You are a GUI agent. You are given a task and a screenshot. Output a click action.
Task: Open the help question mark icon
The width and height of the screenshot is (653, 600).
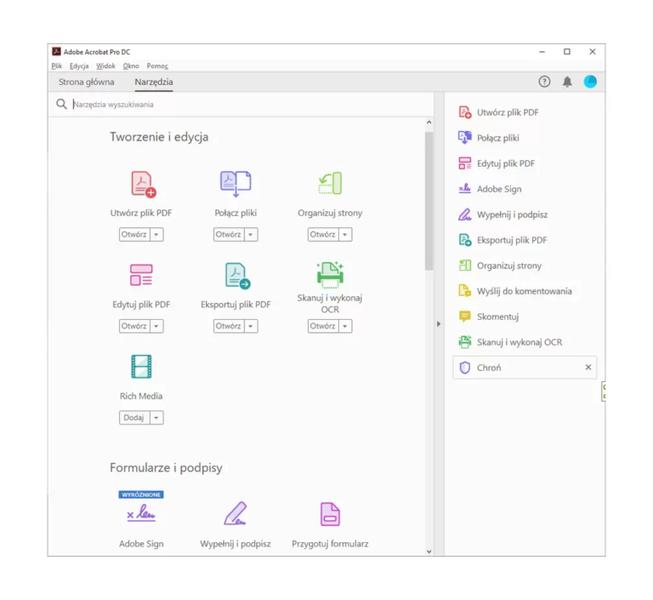tap(544, 82)
